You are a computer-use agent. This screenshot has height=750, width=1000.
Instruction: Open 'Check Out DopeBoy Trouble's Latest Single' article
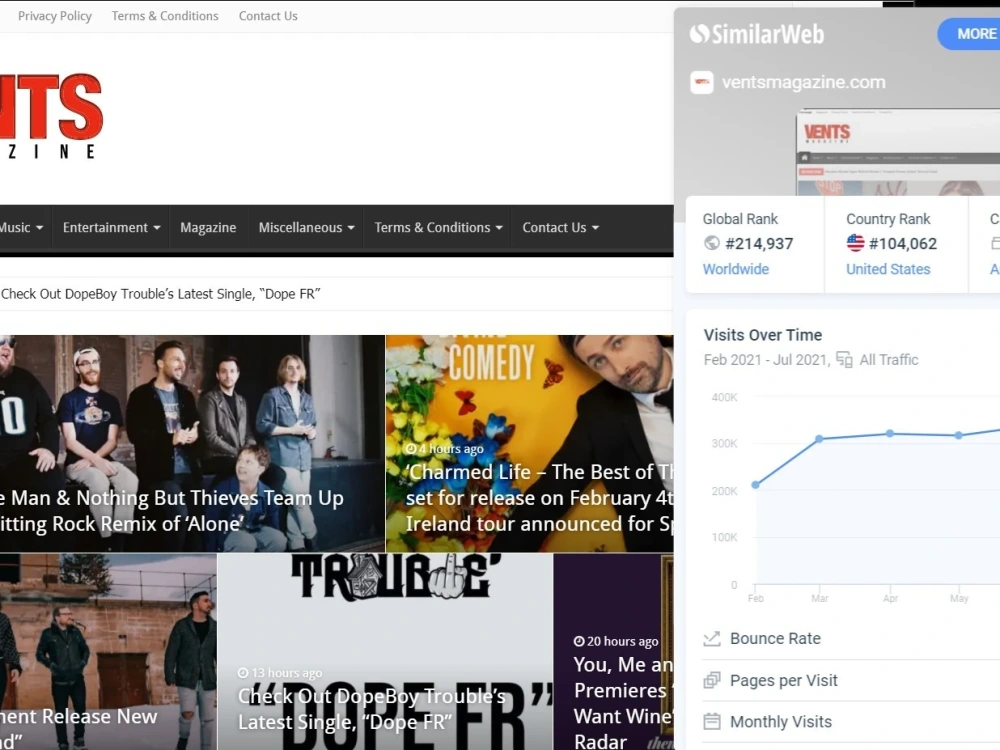coord(385,652)
